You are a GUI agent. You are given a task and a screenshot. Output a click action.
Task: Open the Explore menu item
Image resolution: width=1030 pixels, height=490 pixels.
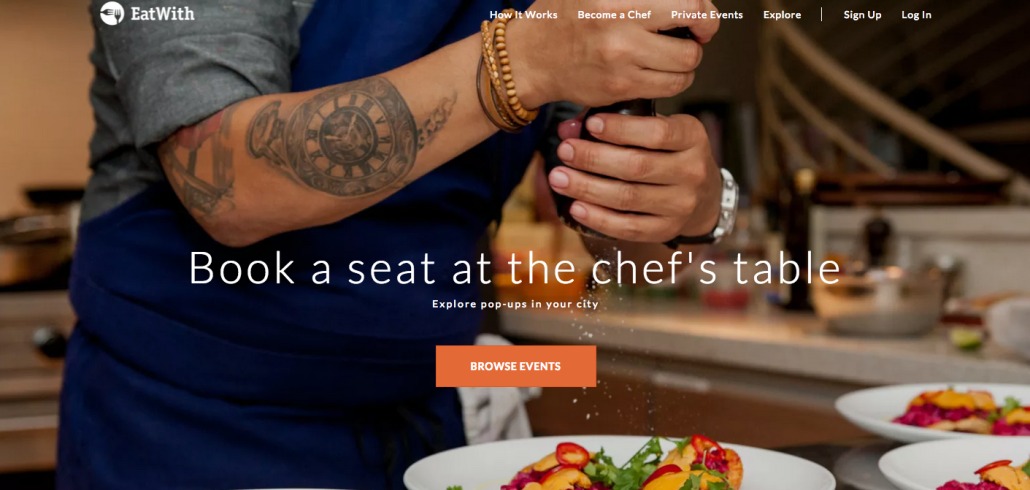pyautogui.click(x=782, y=14)
